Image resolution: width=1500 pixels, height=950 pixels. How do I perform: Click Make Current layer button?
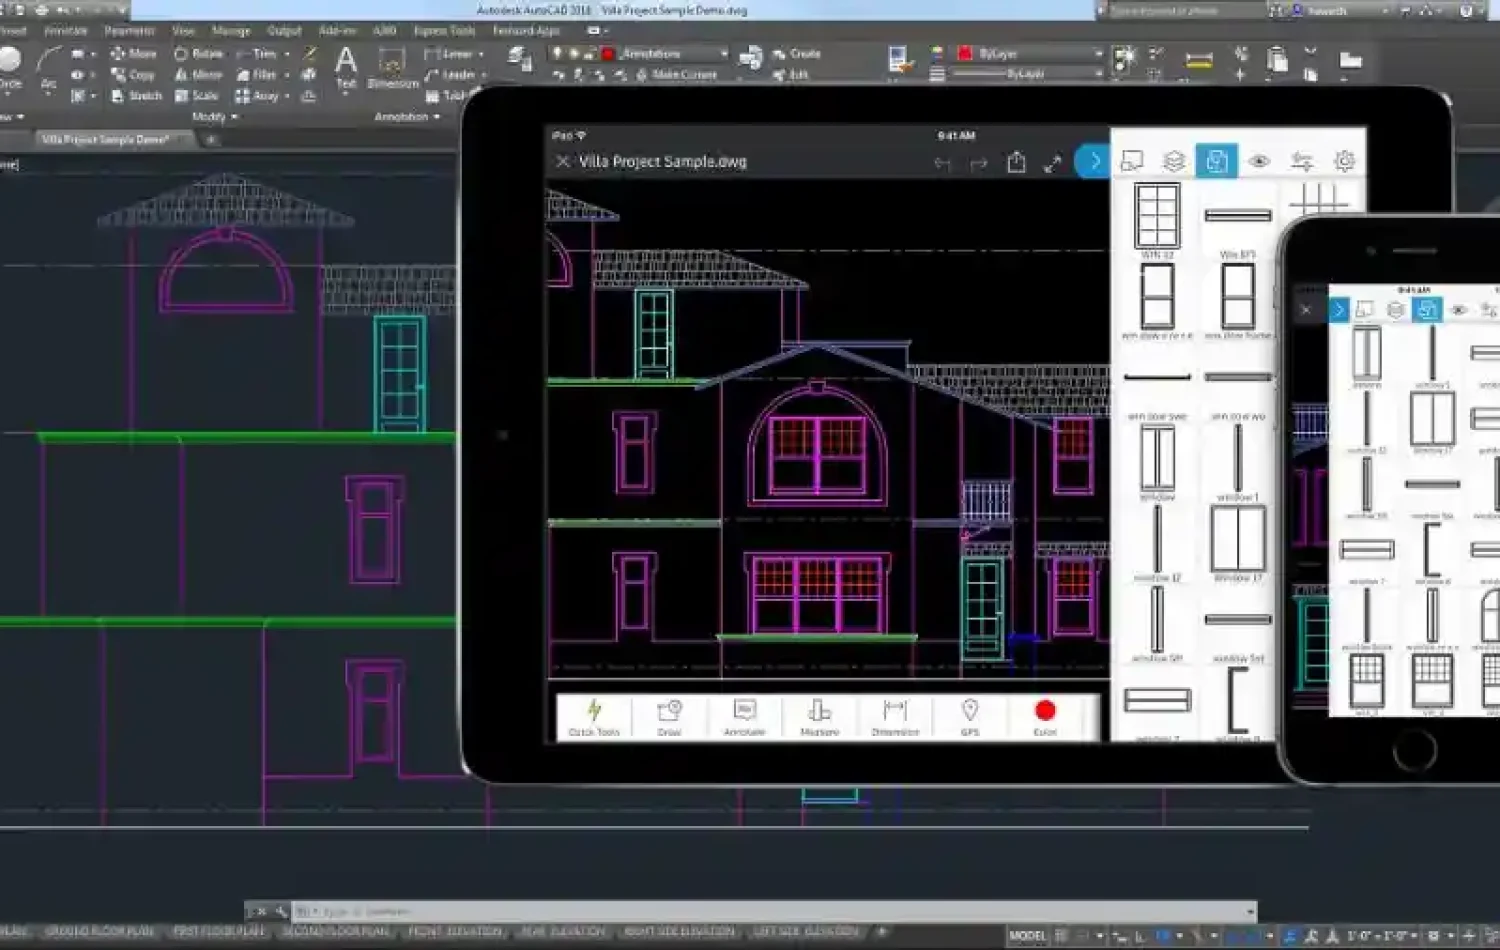(676, 75)
